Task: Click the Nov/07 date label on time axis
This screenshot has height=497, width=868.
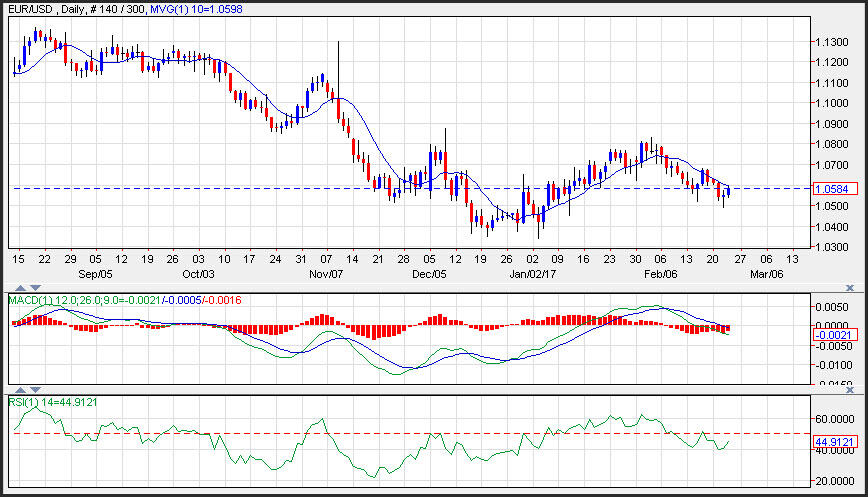Action: click(x=326, y=273)
